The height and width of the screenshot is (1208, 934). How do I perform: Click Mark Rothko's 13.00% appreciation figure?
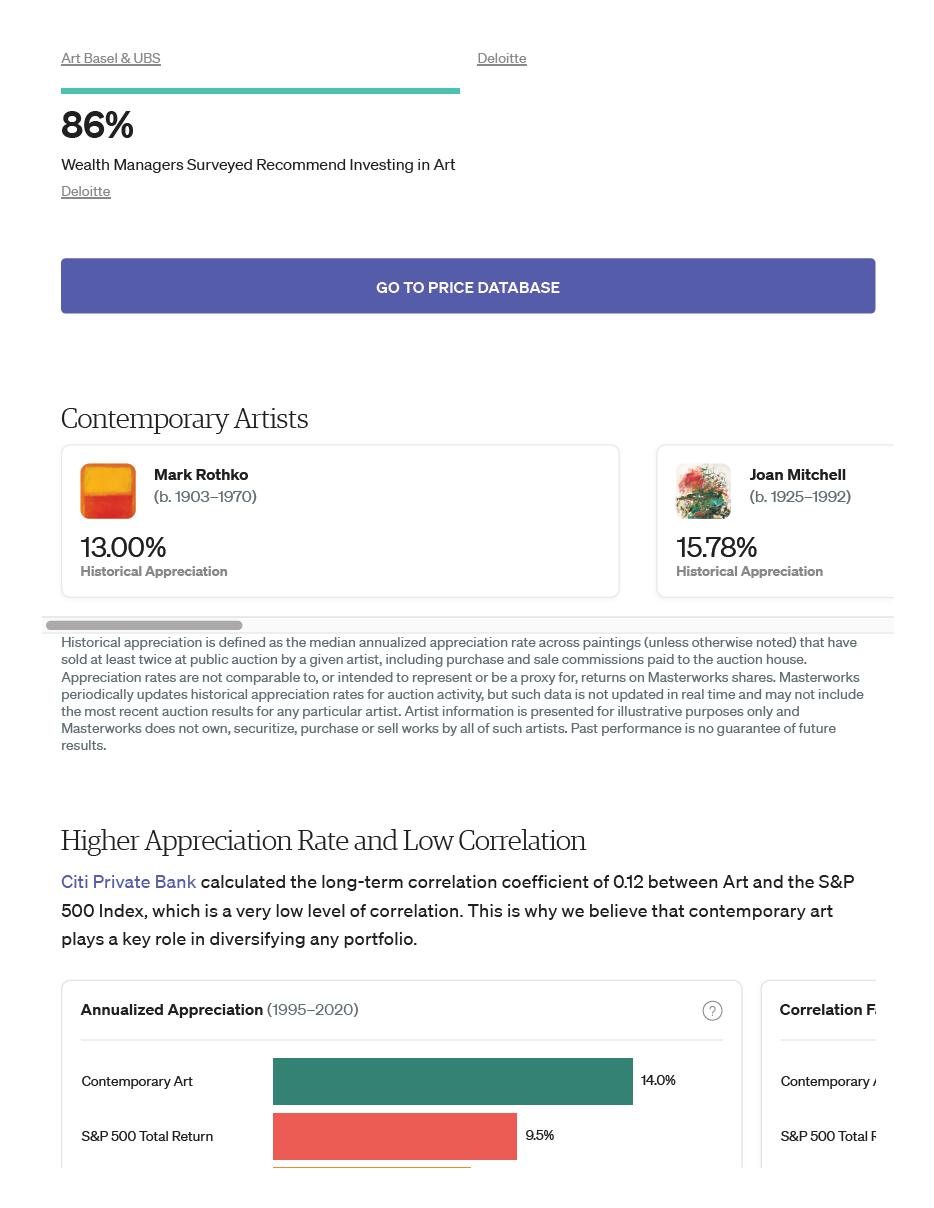pos(123,547)
